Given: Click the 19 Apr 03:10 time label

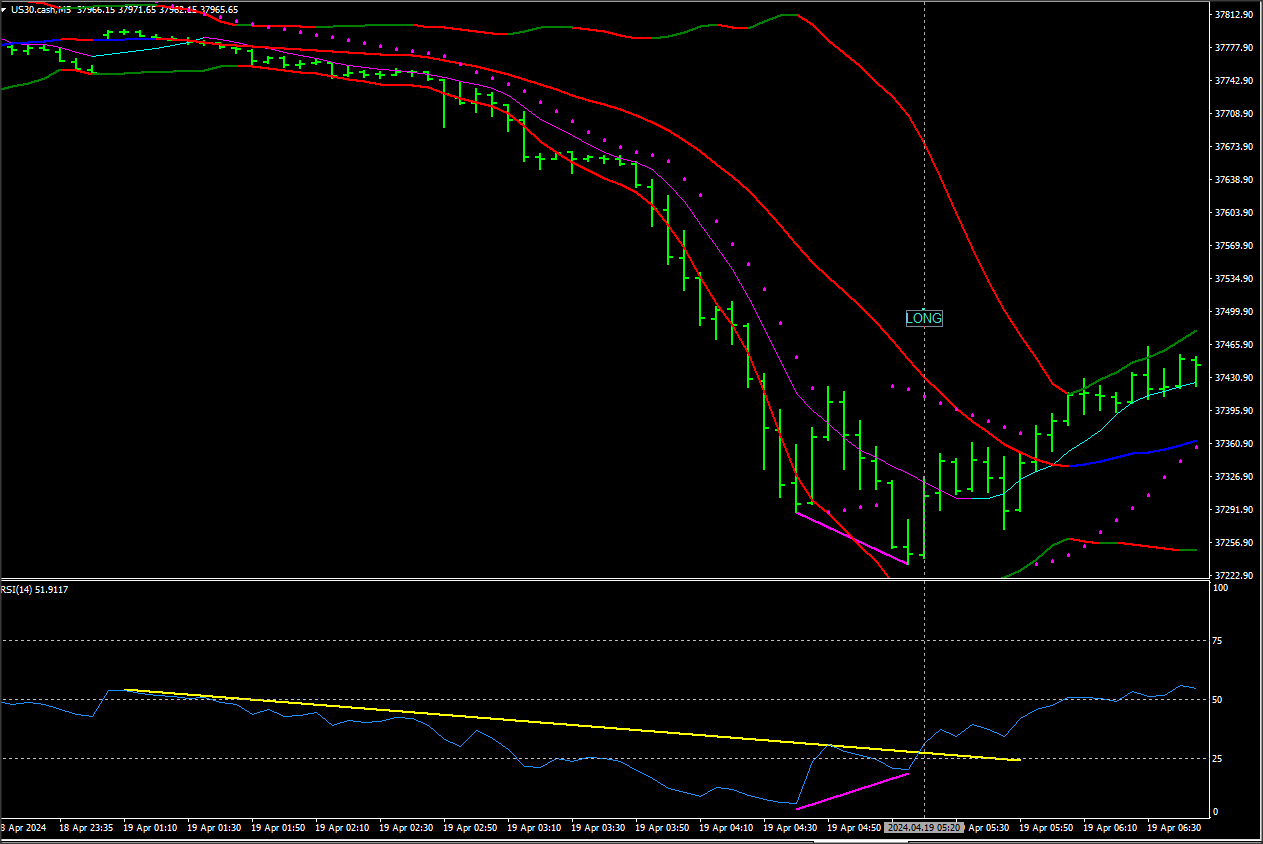Looking at the screenshot, I should [534, 828].
